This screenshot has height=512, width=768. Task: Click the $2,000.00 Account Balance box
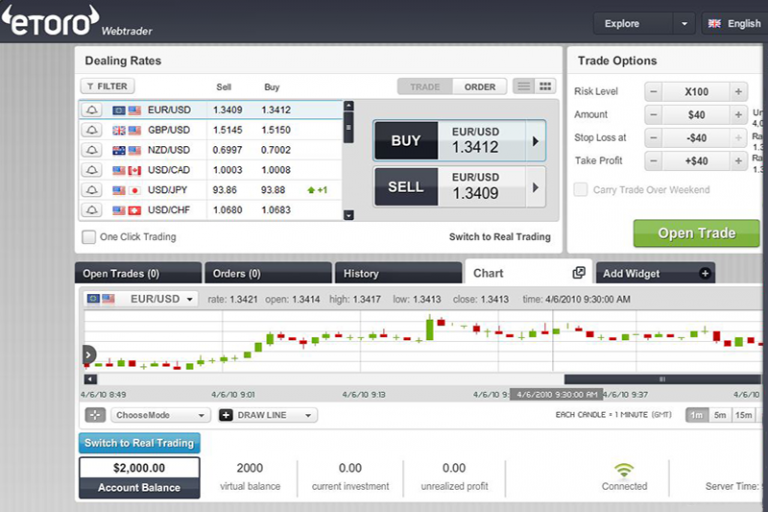pyautogui.click(x=140, y=478)
